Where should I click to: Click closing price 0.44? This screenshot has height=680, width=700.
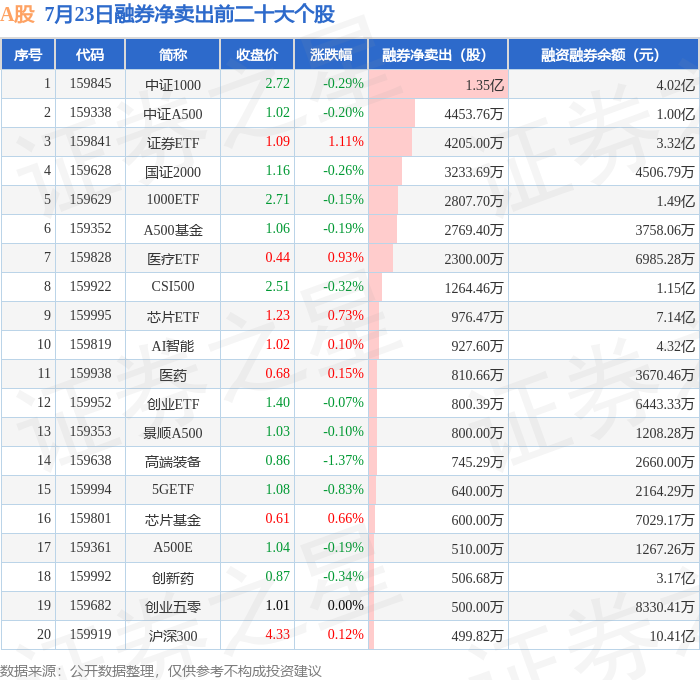277,258
